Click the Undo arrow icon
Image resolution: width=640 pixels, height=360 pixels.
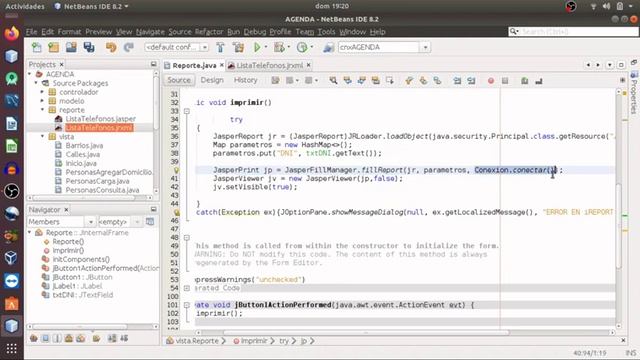111,47
